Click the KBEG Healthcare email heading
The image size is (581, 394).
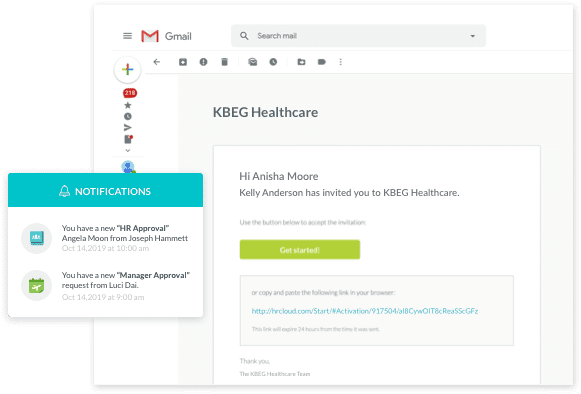[265, 112]
